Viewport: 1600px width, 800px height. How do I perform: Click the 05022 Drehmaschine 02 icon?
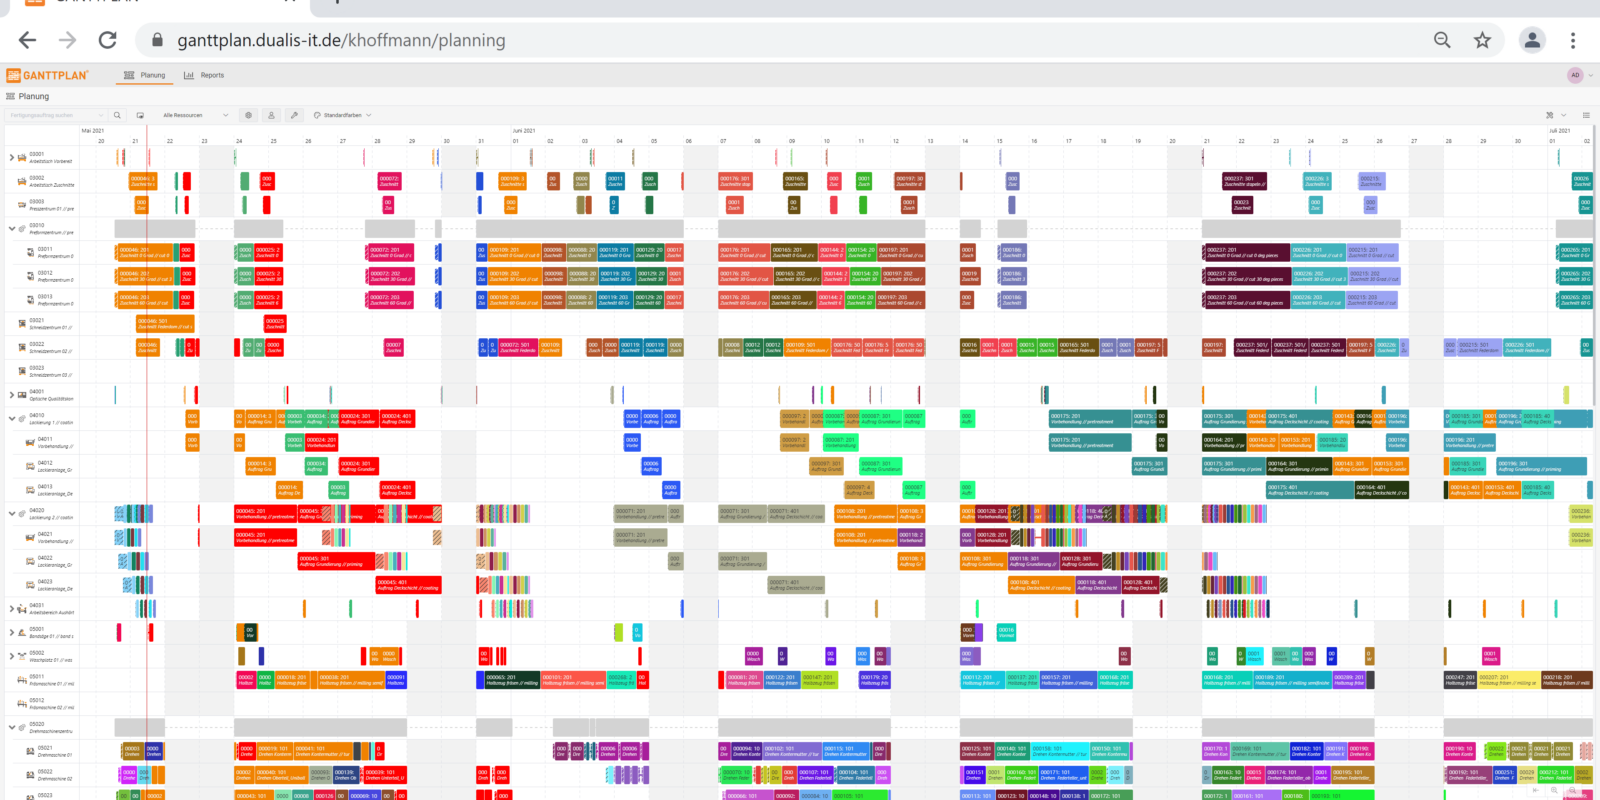tap(30, 774)
